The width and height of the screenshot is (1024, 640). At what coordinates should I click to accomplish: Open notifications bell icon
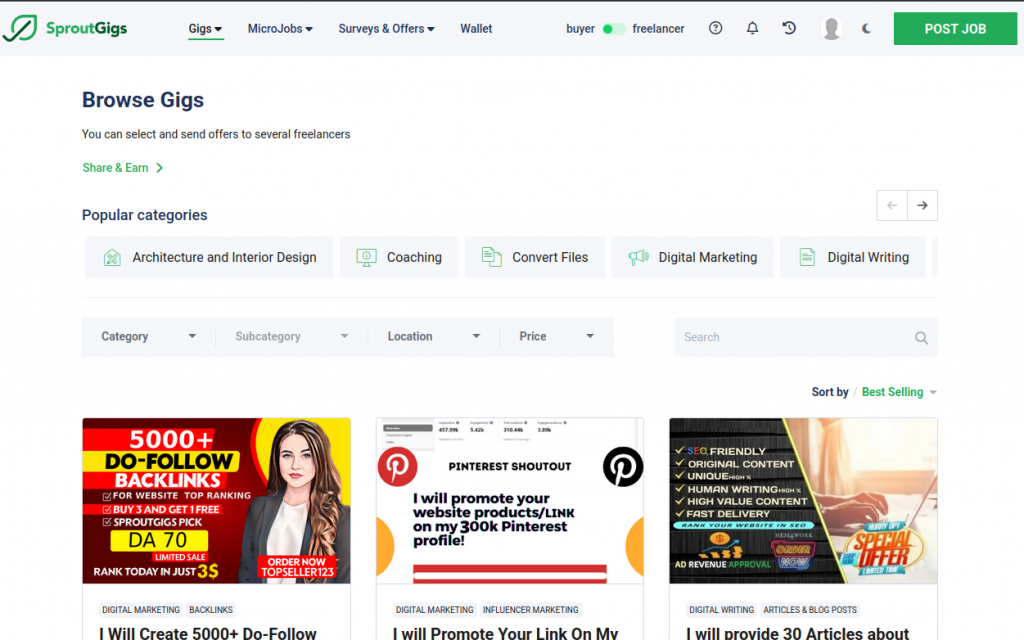tap(752, 28)
